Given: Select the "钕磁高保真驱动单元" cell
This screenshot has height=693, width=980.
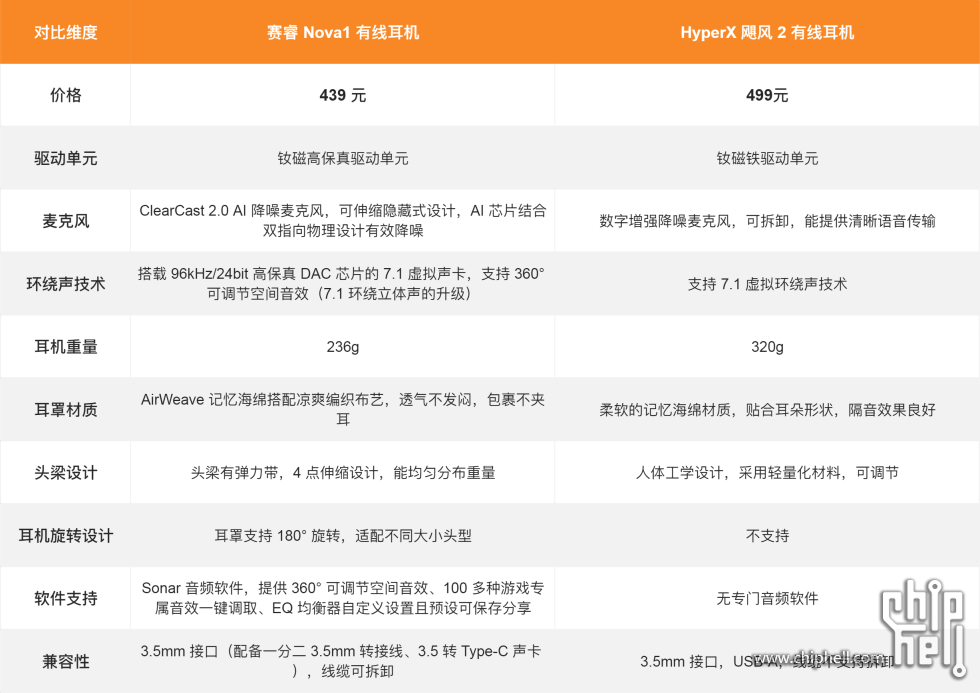Looking at the screenshot, I should click(342, 158).
